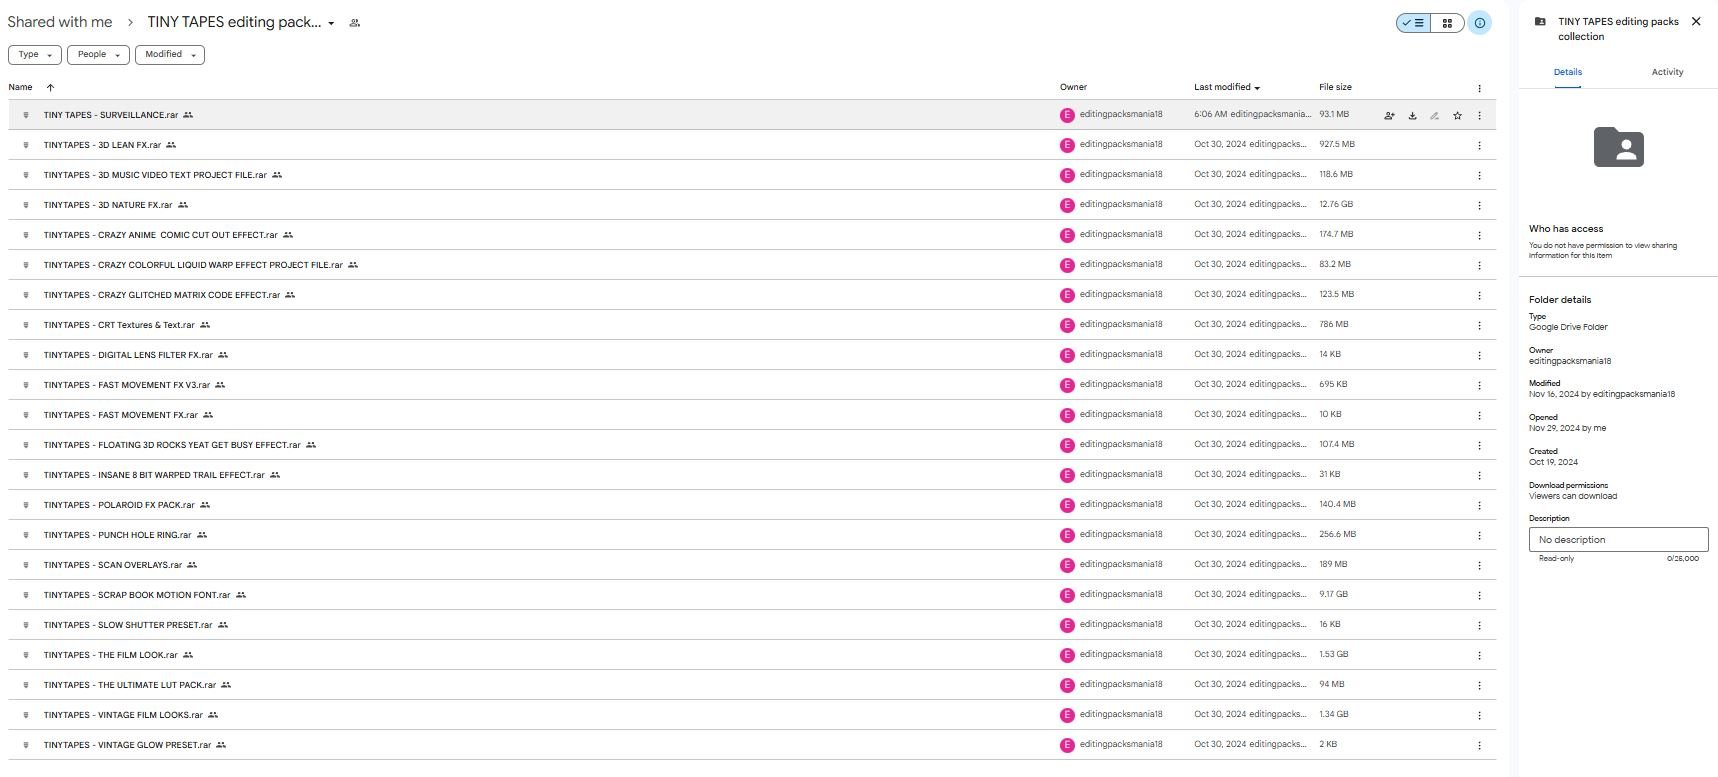Click file type icon of 3D LEAN FX.rar
The width and height of the screenshot is (1718, 777).
pos(26,145)
